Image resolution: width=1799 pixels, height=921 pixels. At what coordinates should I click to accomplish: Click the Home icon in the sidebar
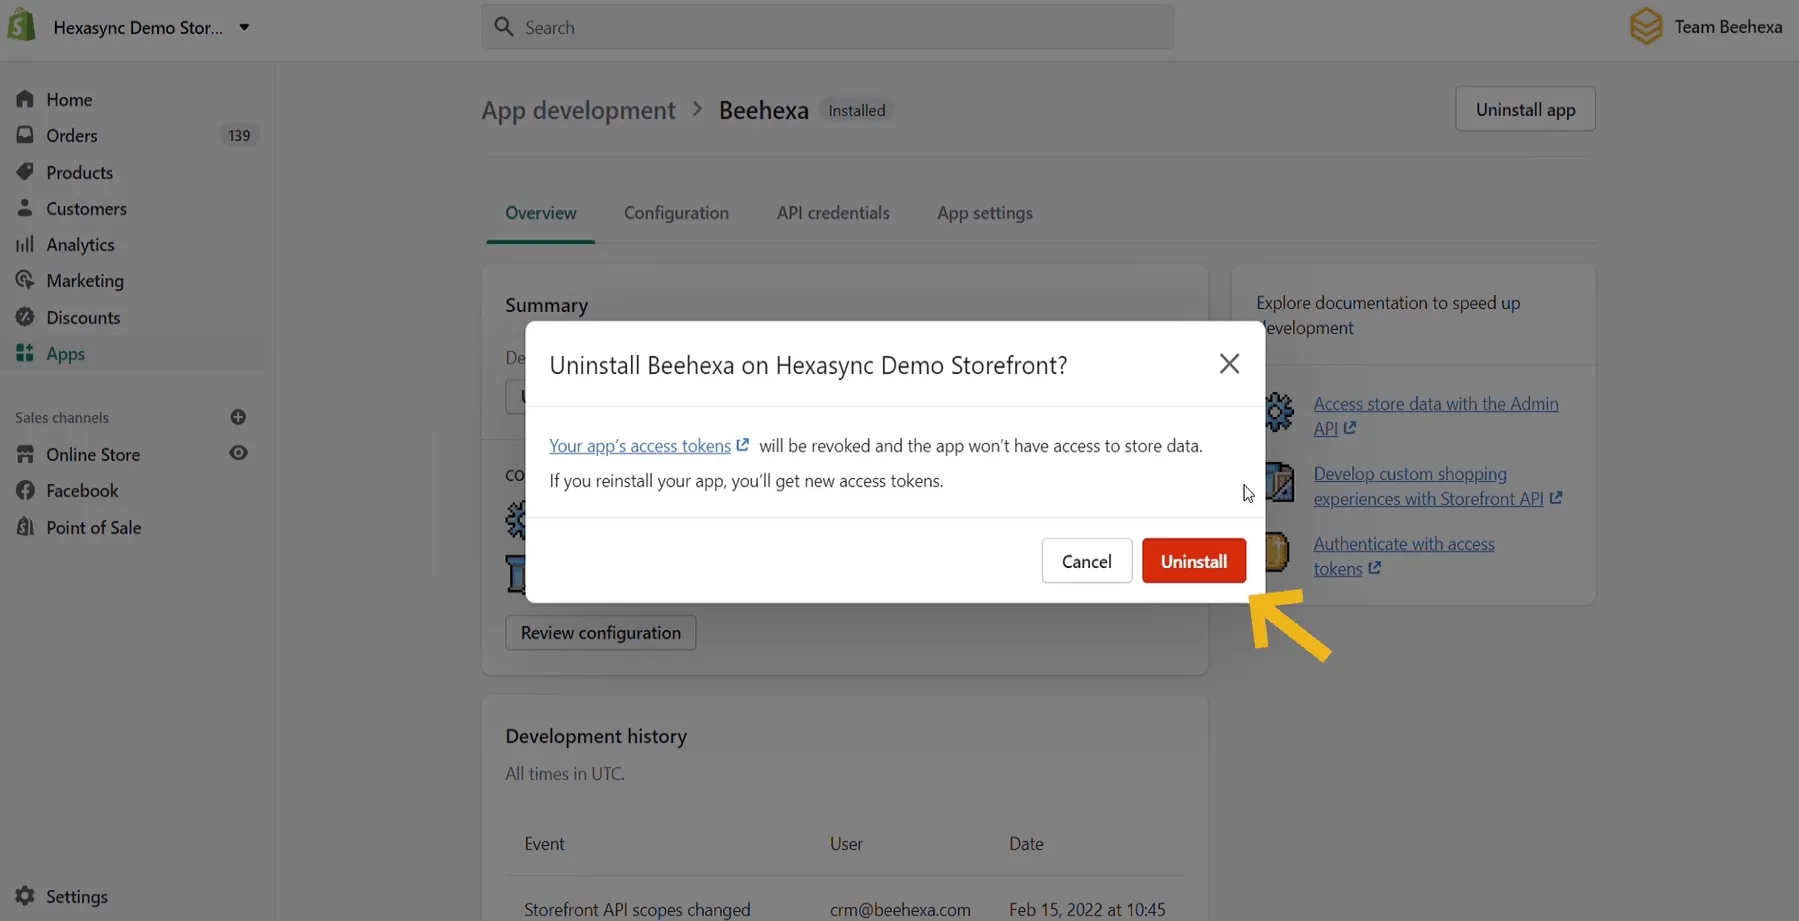click(x=25, y=99)
